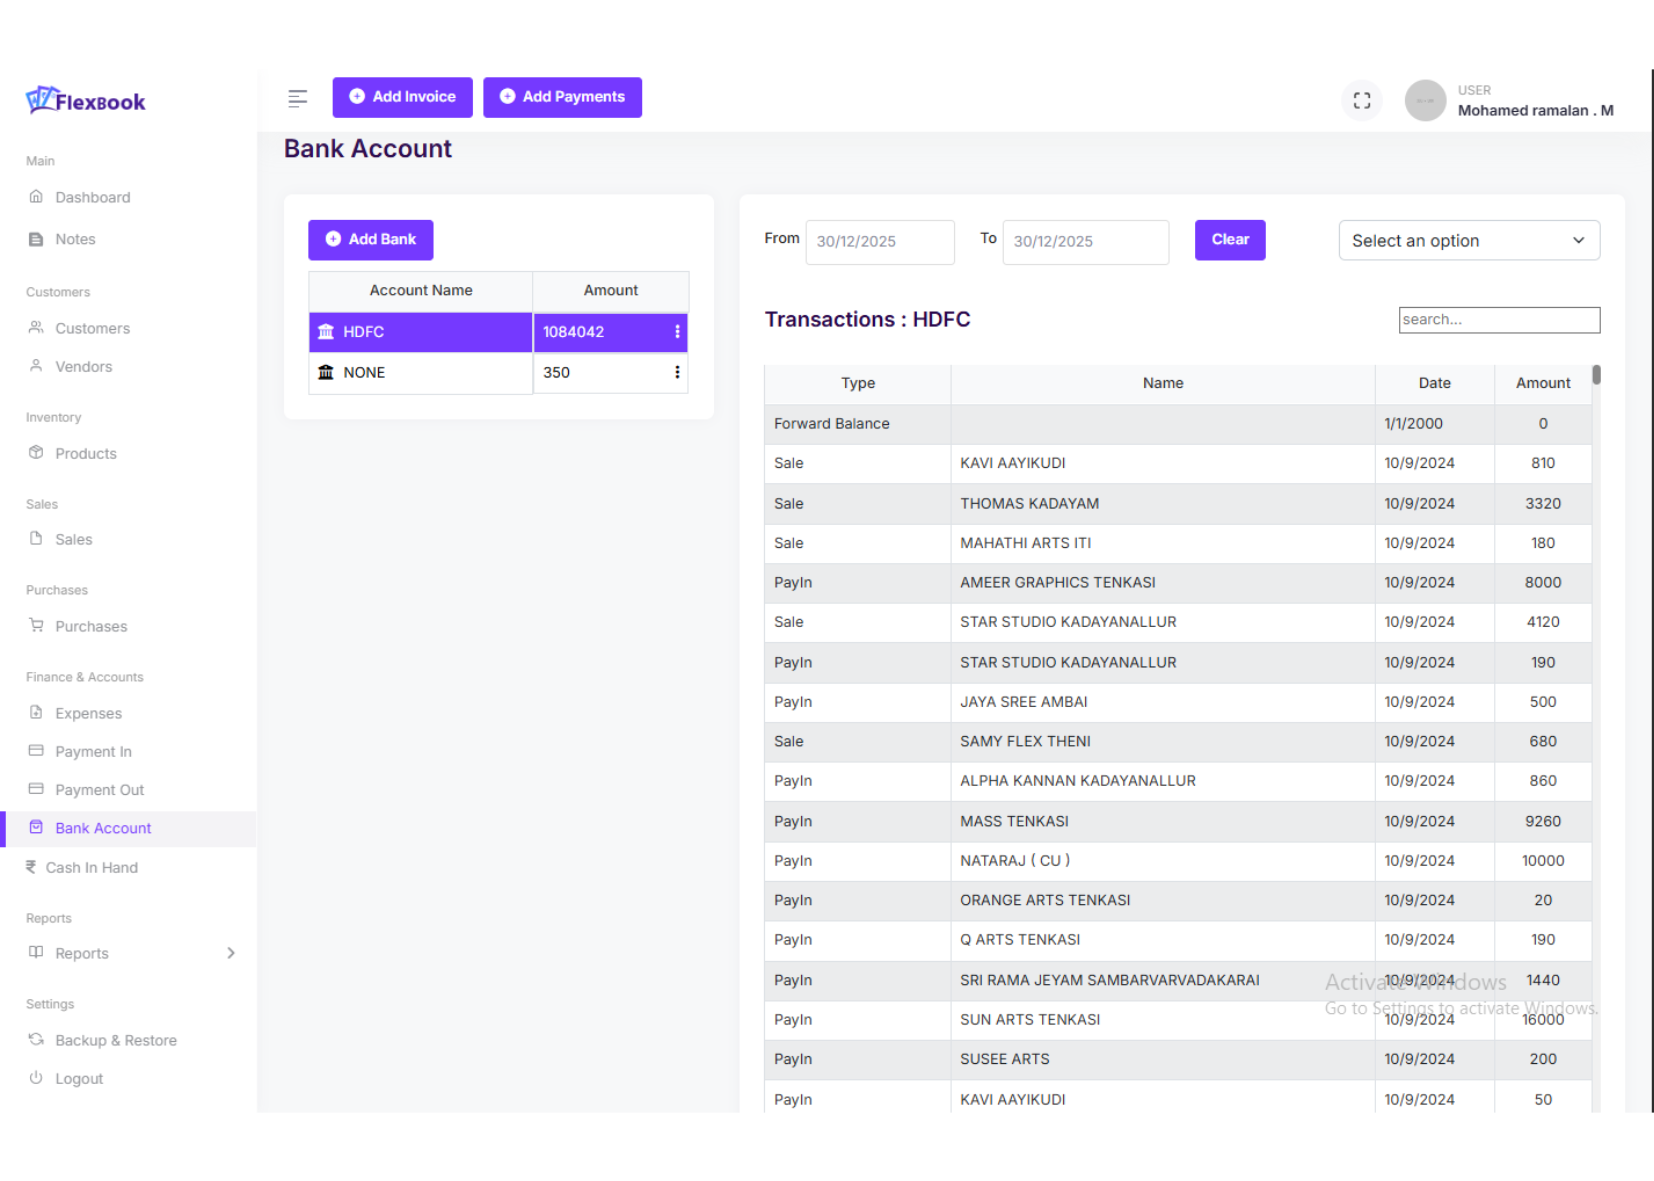1654x1181 pixels.
Task: Expand the Reports submenu chevron
Action: 231,953
